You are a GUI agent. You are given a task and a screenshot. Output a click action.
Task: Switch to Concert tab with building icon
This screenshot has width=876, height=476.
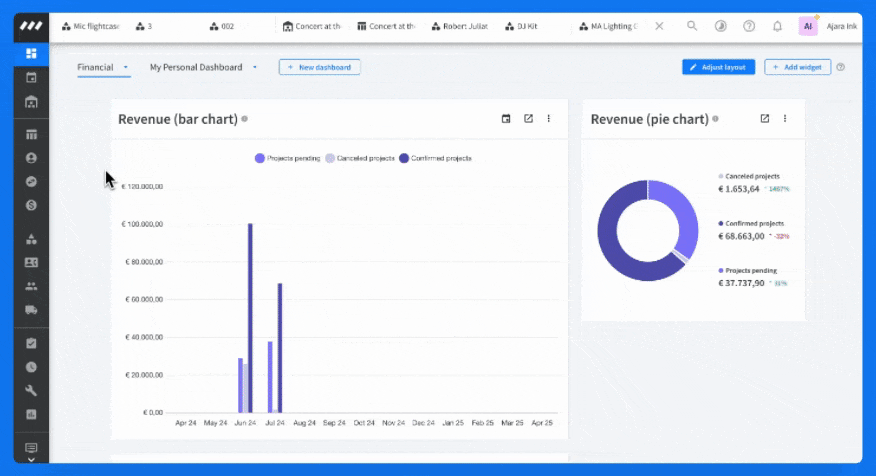[x=312, y=26]
